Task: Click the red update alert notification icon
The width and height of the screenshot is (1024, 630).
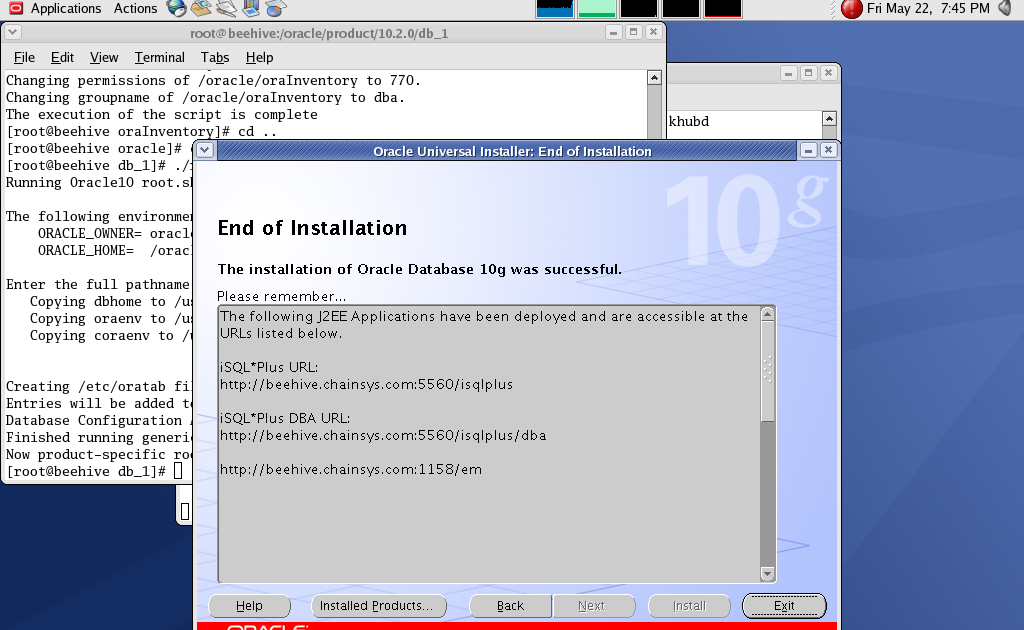Action: tap(852, 8)
